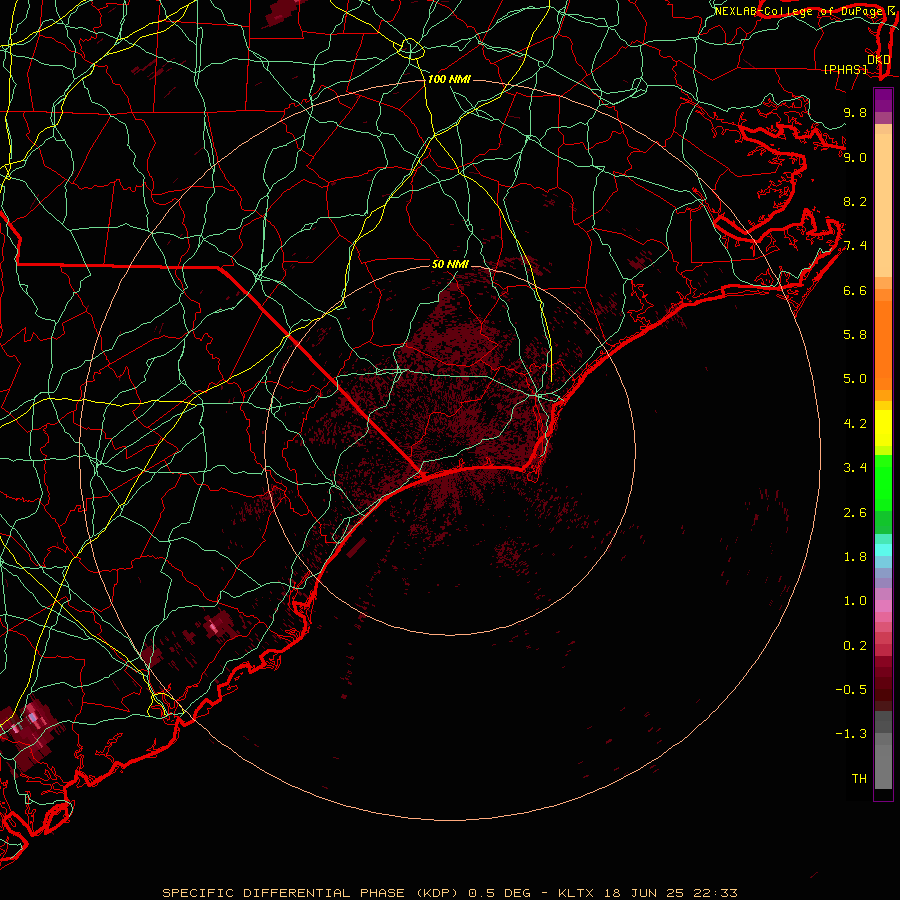Click the 5.0 legend value
Viewport: 900px width, 900px height.
(855, 379)
